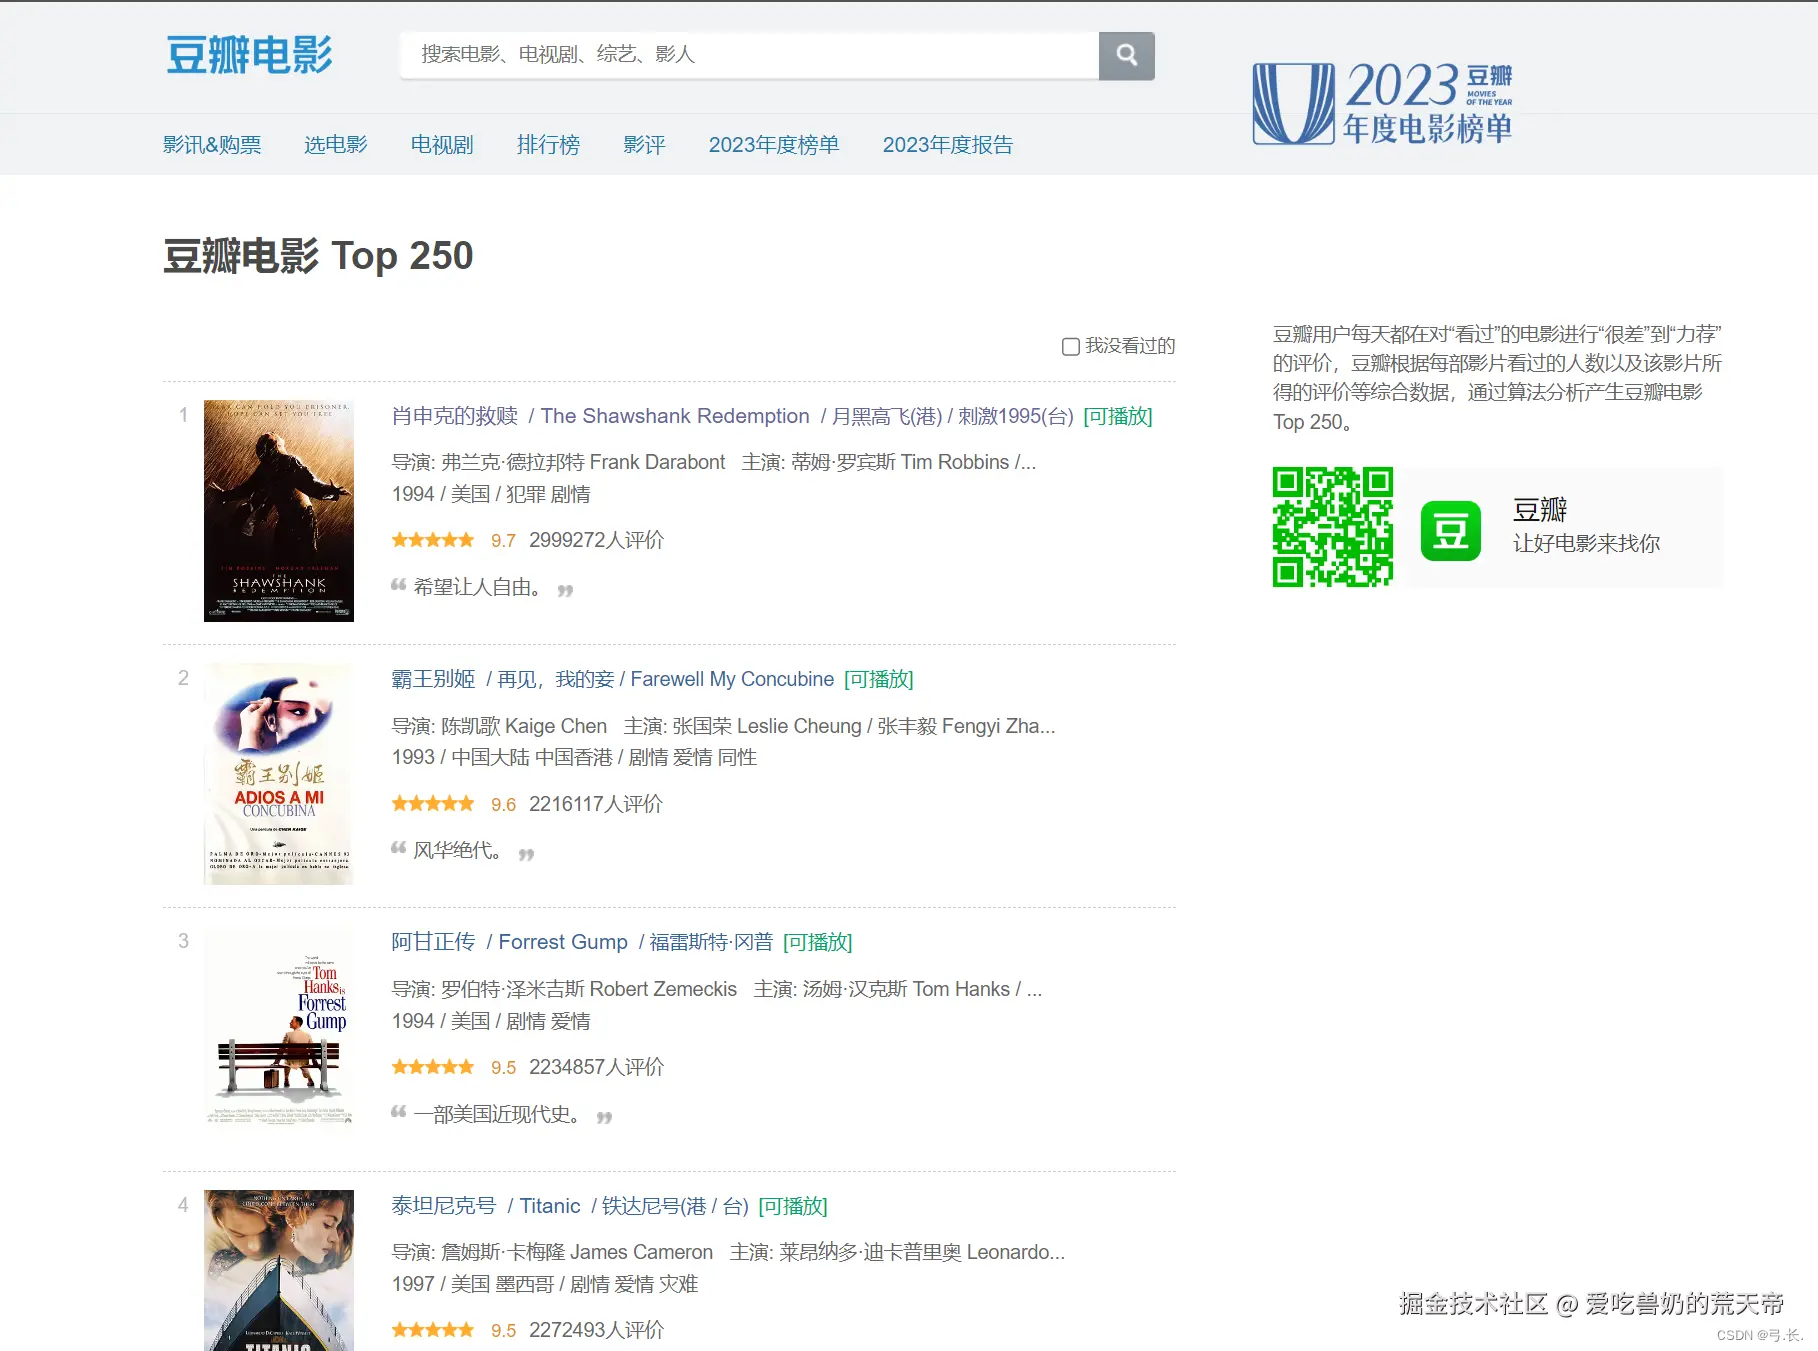Open the 阿甘正传 title link
This screenshot has height=1351, width=1818.
(x=433, y=942)
